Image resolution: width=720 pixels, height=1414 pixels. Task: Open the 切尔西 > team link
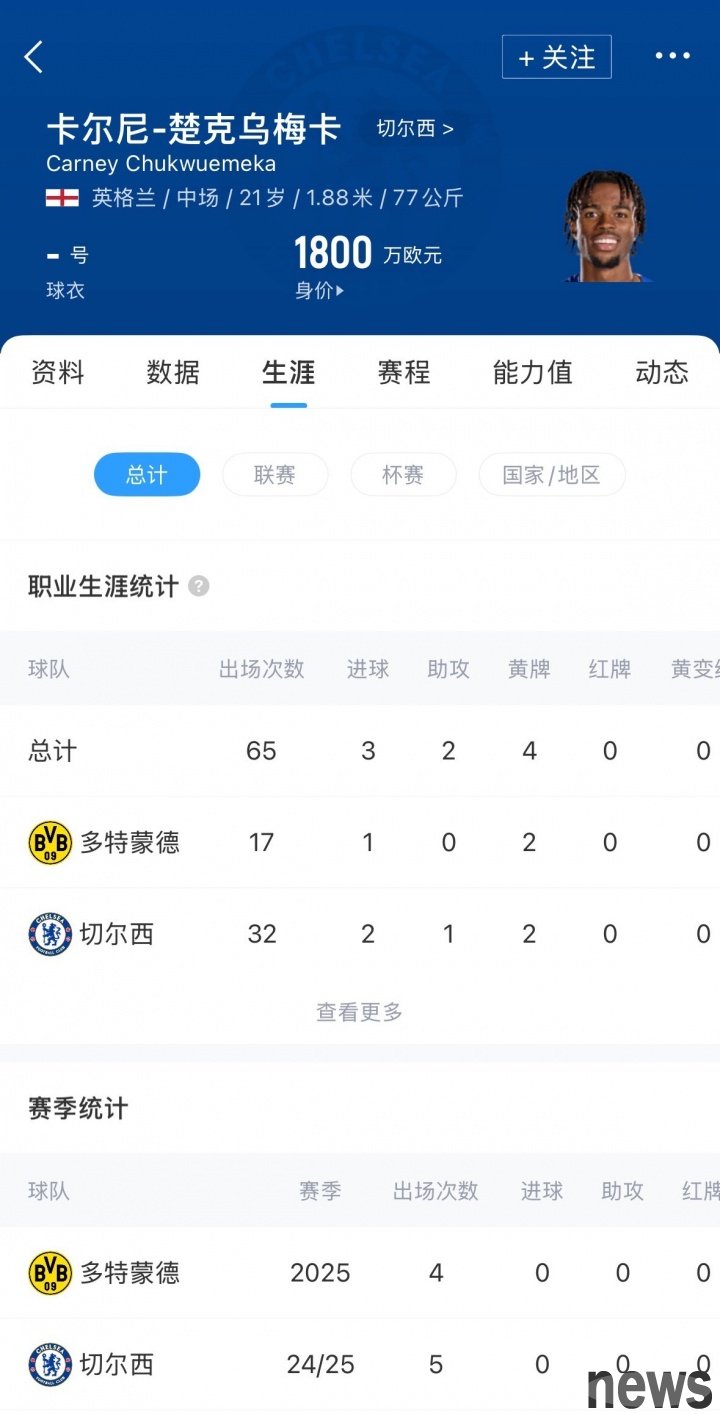coord(415,128)
